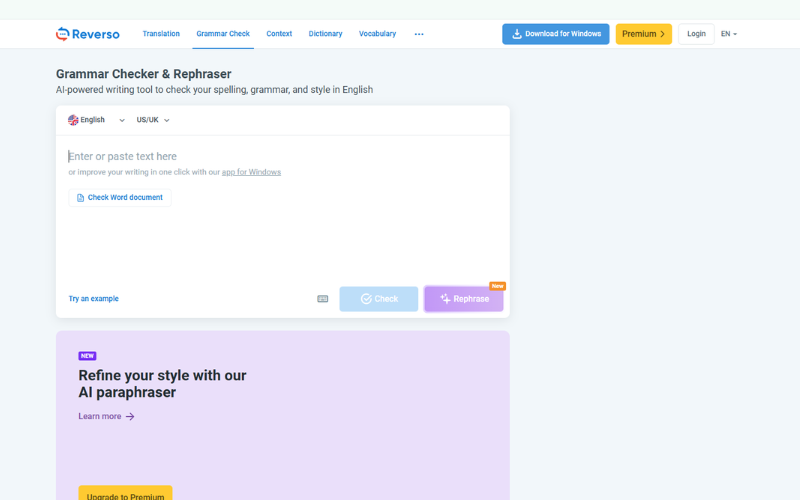This screenshot has width=800, height=500.
Task: Click the purple NEW label in banner
Action: [87, 356]
